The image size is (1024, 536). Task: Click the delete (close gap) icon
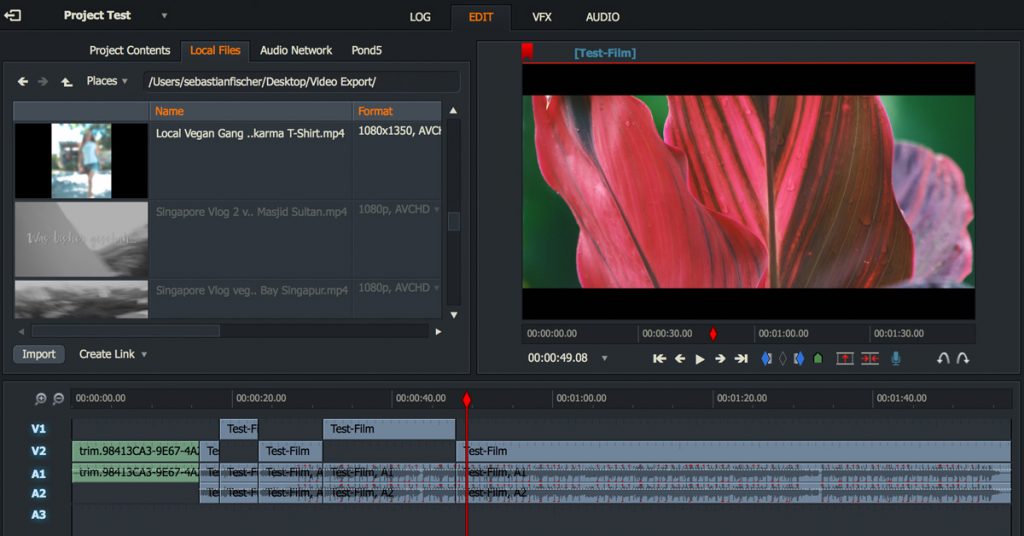[x=870, y=358]
